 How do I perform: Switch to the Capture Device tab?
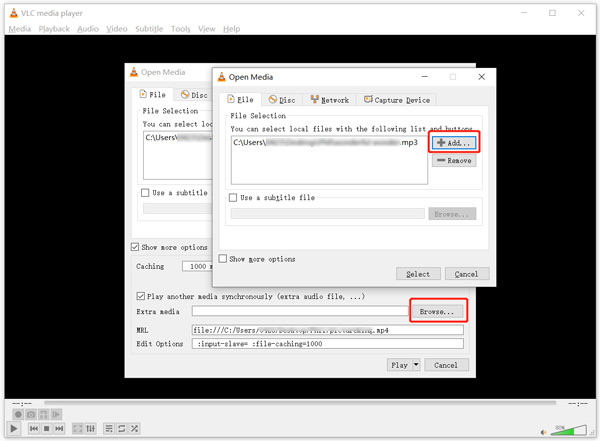pyautogui.click(x=397, y=100)
